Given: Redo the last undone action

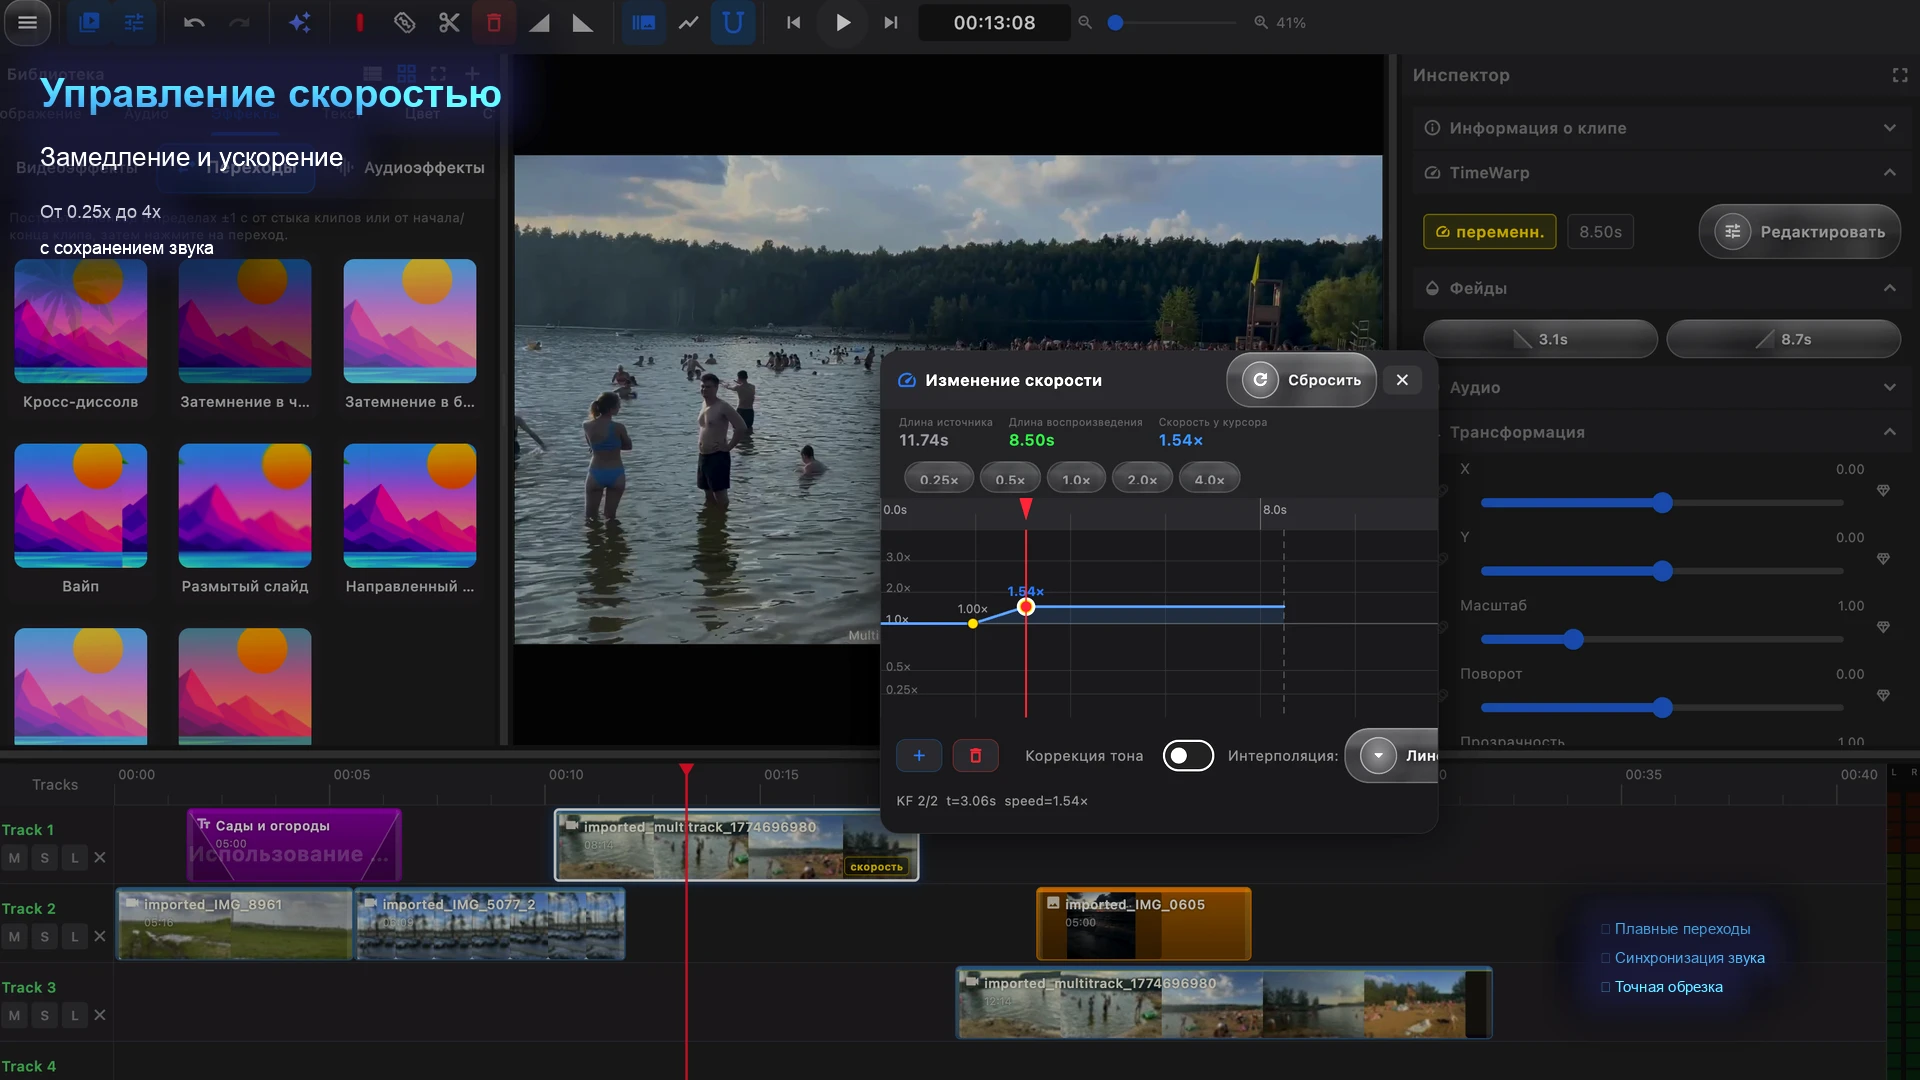Looking at the screenshot, I should click(239, 22).
